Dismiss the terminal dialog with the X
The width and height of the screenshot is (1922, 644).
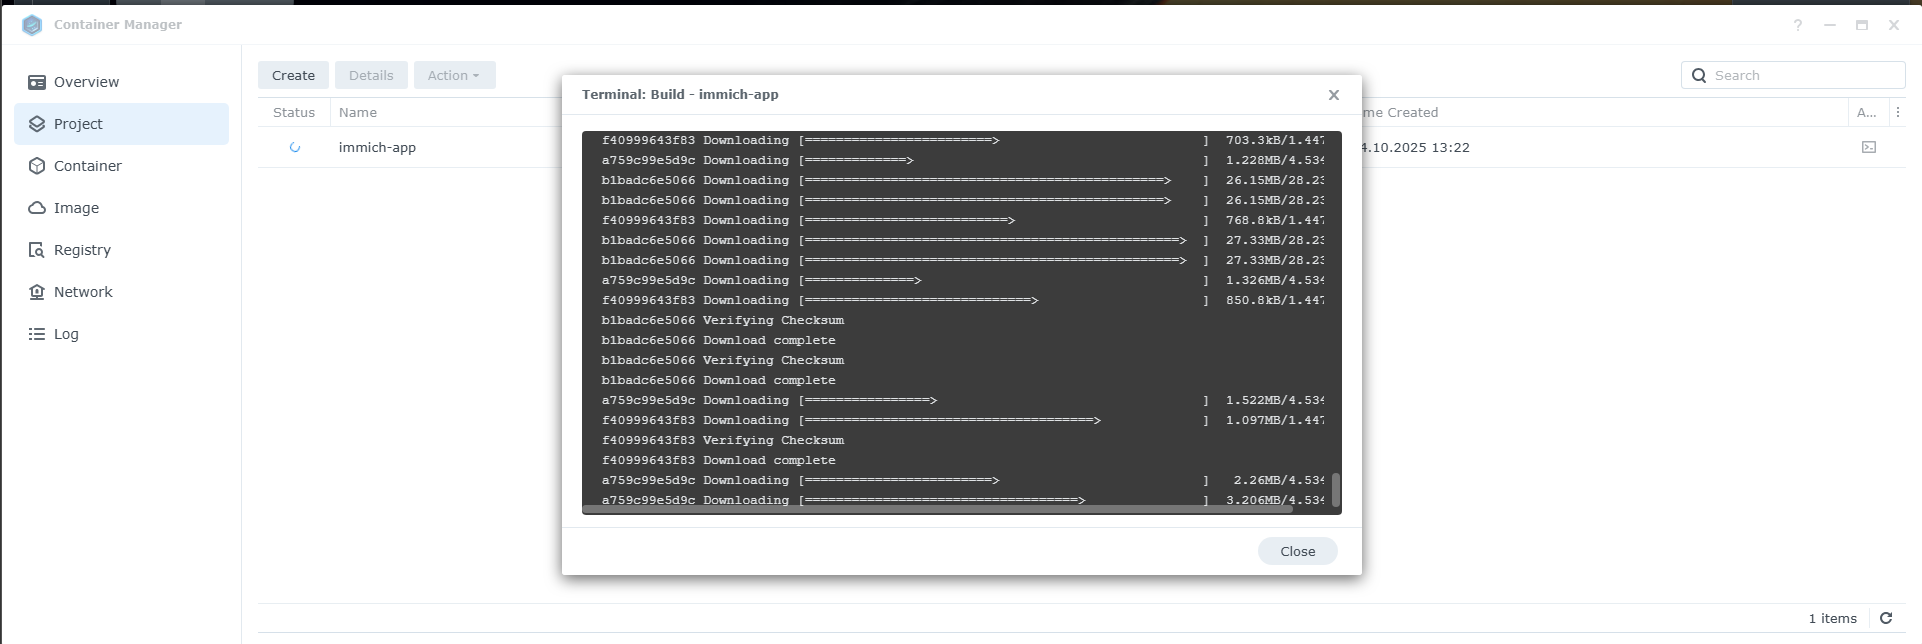pyautogui.click(x=1333, y=95)
